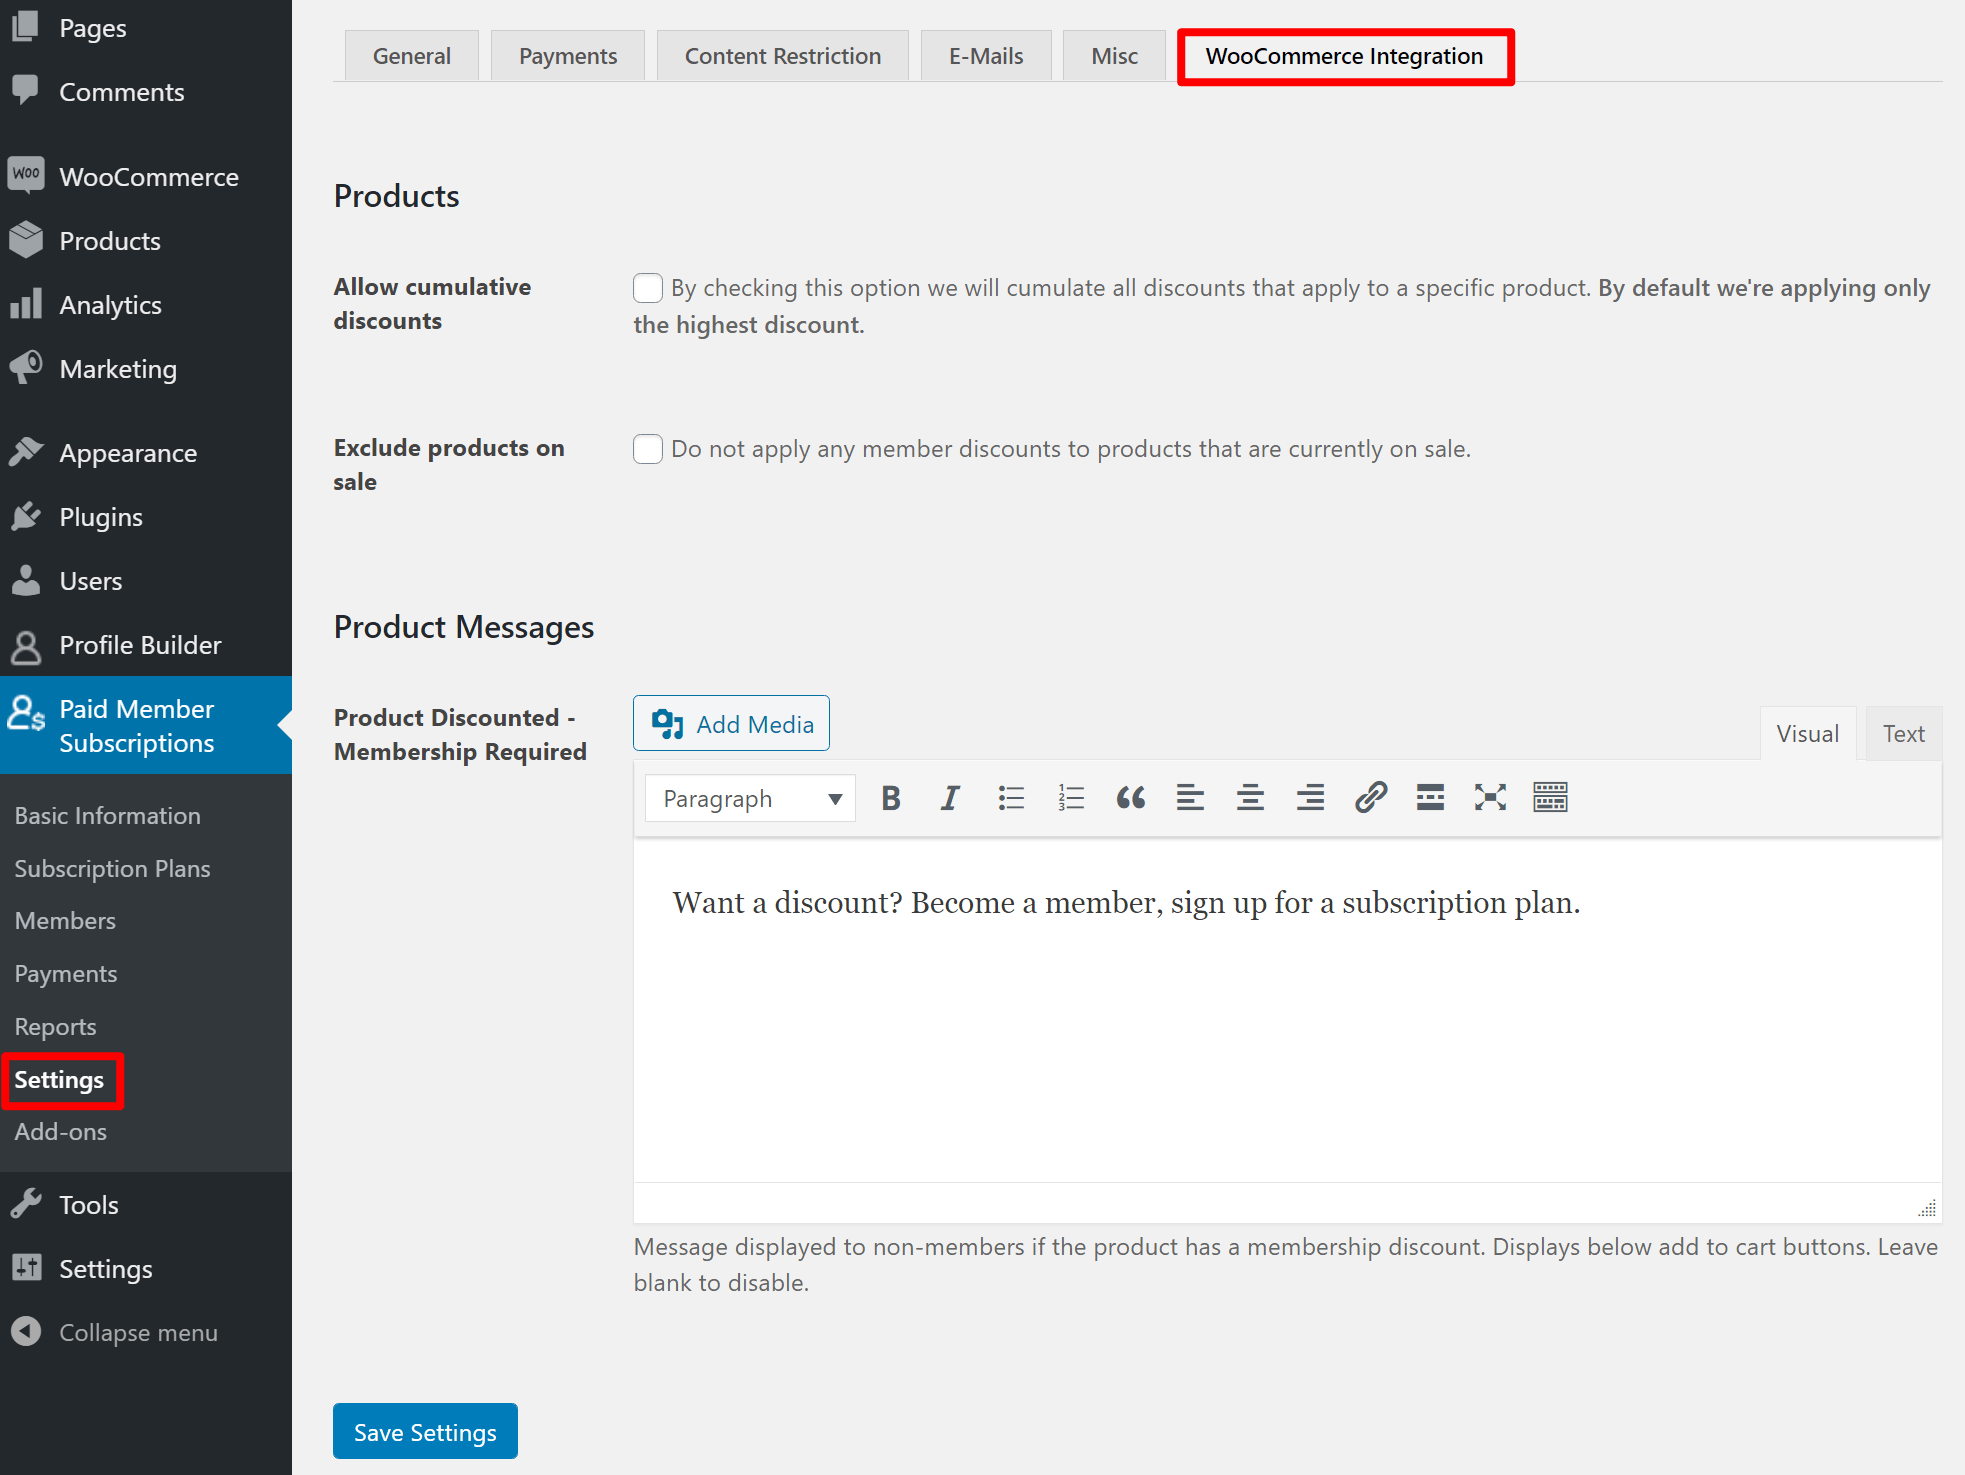The image size is (1965, 1475).
Task: Click the Tools wrench icon
Action: (26, 1204)
